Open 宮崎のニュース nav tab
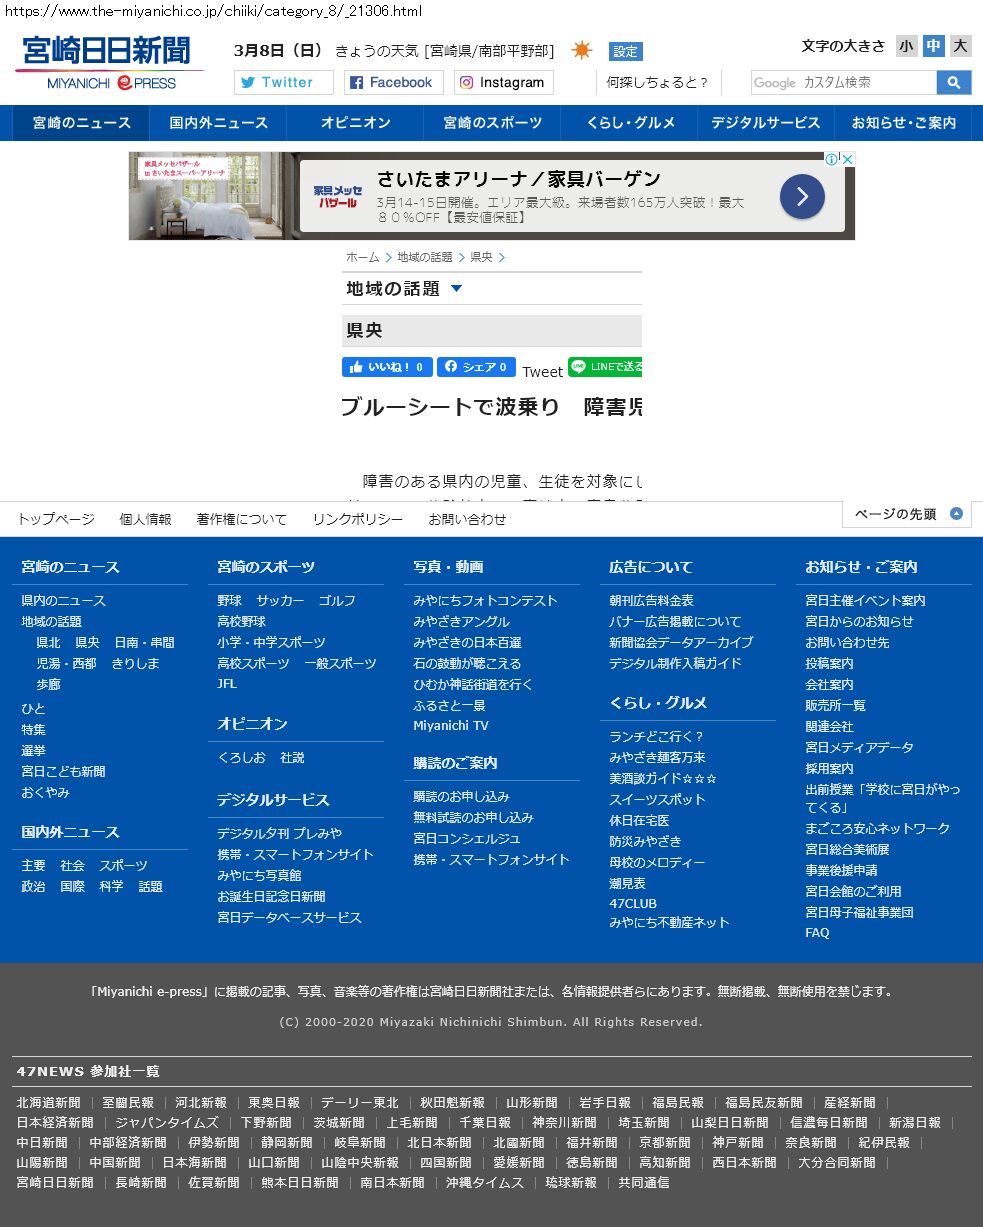The width and height of the screenshot is (983, 1227). pyautogui.click(x=81, y=123)
